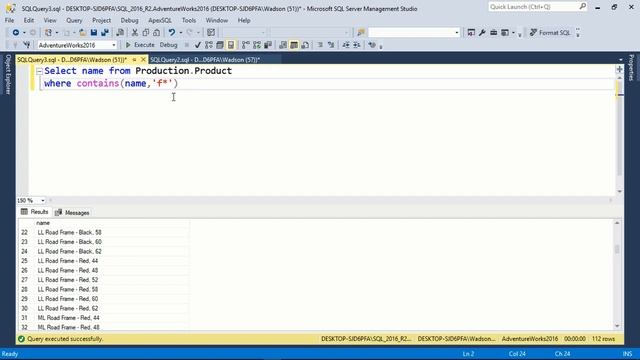The height and width of the screenshot is (360, 640).
Task: Expand the New Query type dropdown arrow
Action: 57,33
